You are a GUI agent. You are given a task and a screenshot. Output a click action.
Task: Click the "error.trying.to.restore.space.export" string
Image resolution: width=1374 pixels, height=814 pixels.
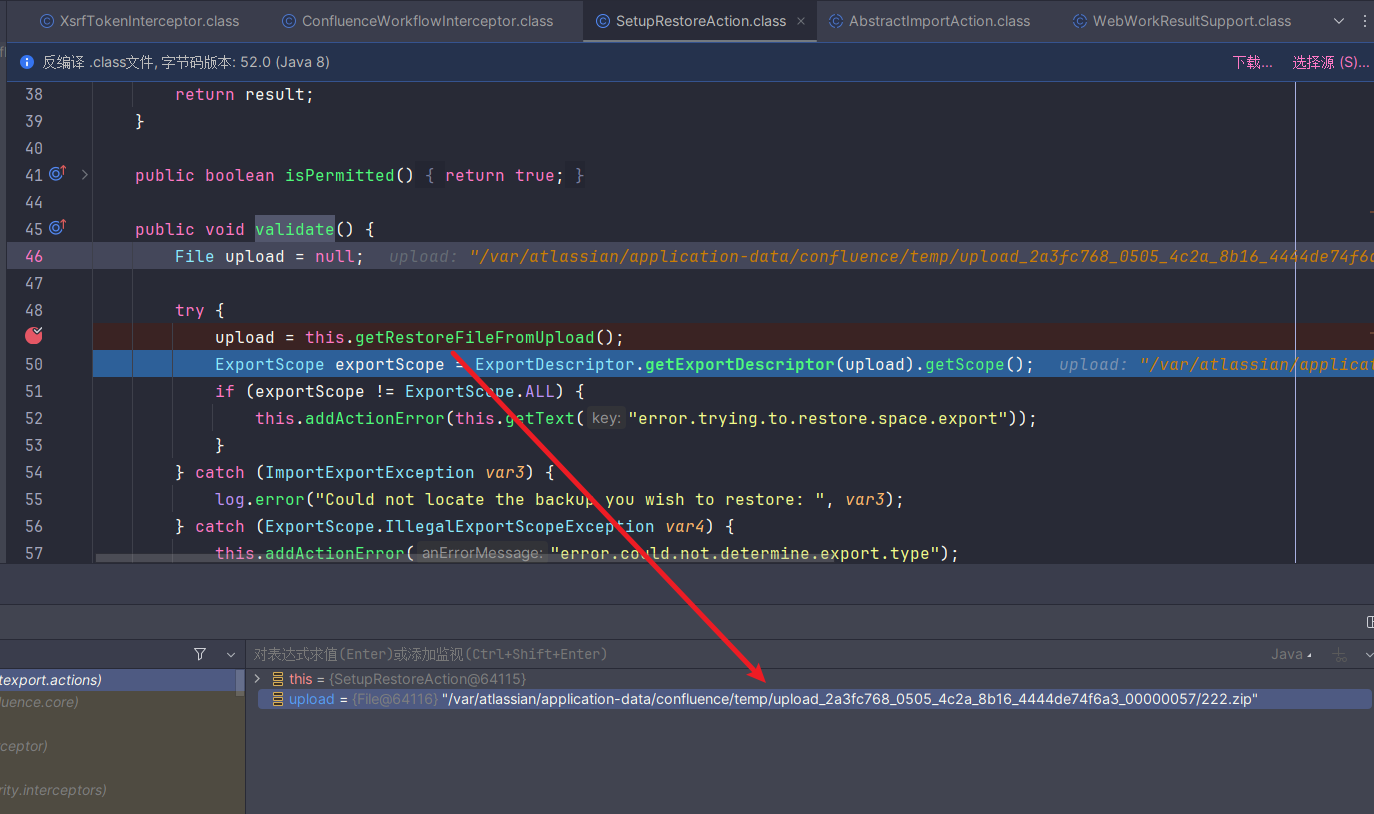[x=817, y=418]
